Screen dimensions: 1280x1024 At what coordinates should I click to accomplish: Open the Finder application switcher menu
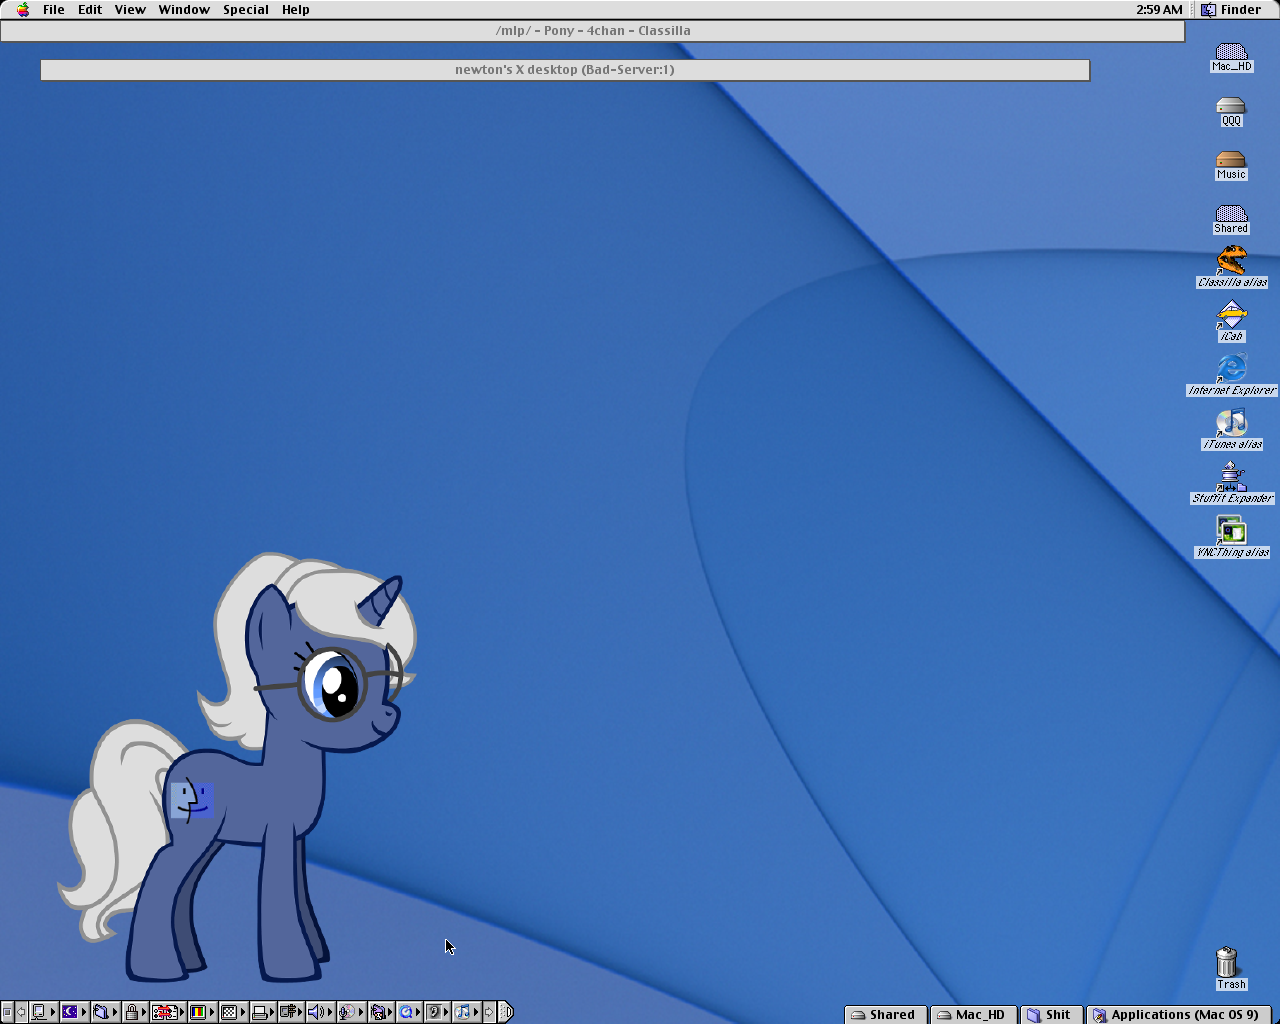coord(1231,10)
